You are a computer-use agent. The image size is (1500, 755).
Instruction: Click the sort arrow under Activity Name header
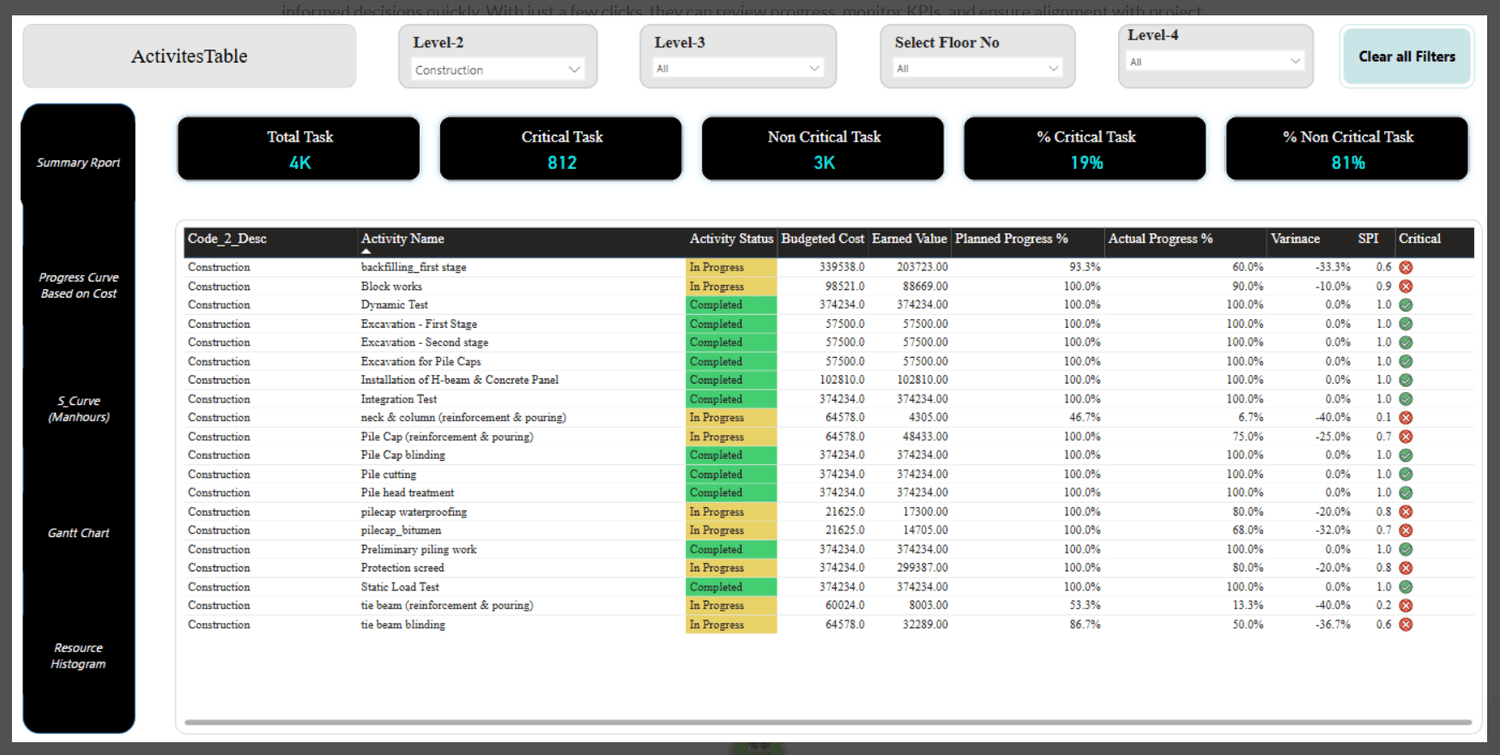point(366,252)
